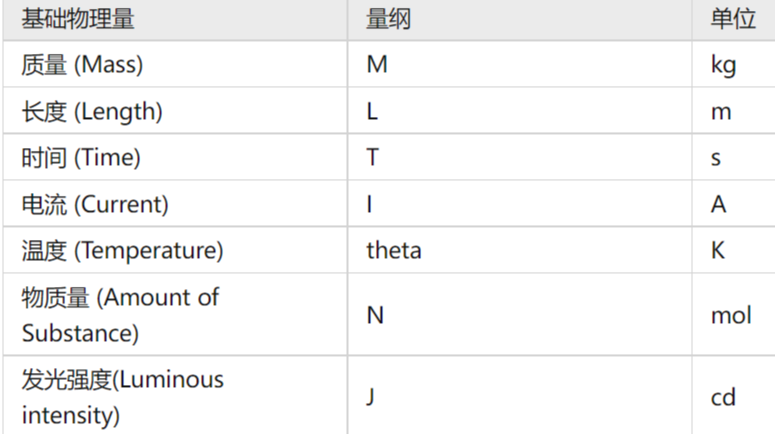Click the dimension symbol M cell
Screen dimensions: 775x434
pyautogui.click(x=377, y=65)
